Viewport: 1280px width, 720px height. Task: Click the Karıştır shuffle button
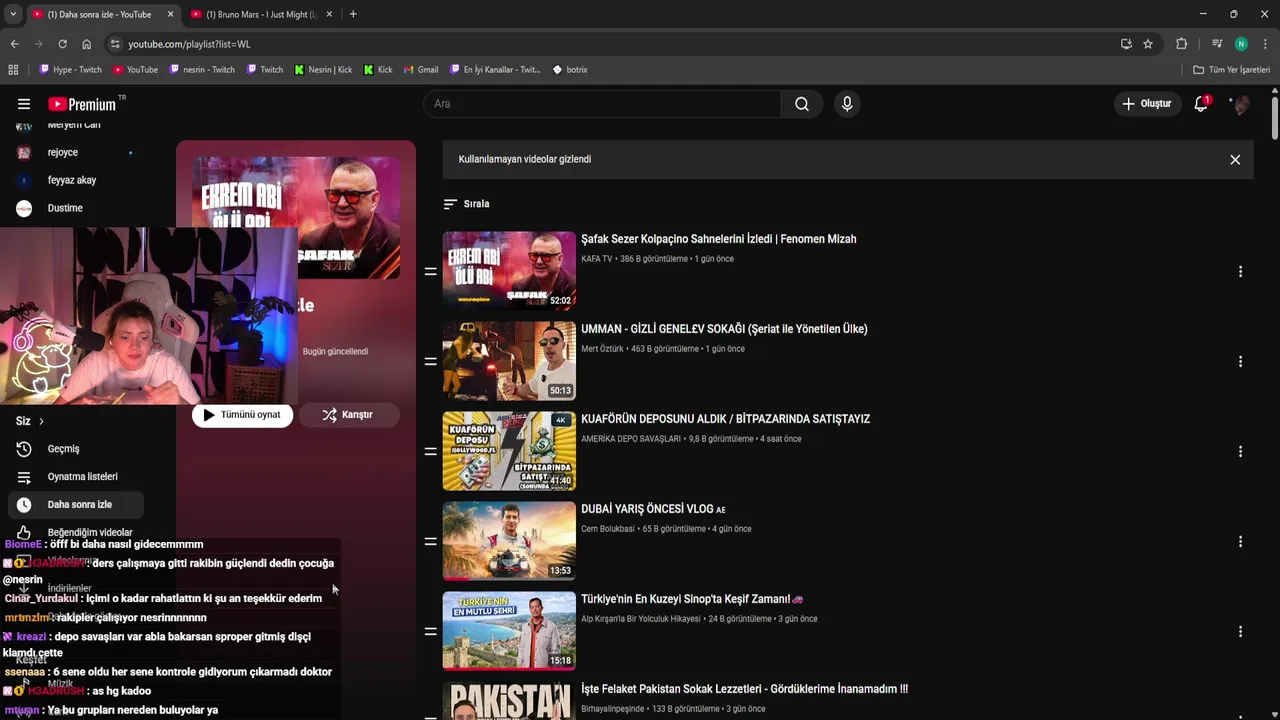348,415
